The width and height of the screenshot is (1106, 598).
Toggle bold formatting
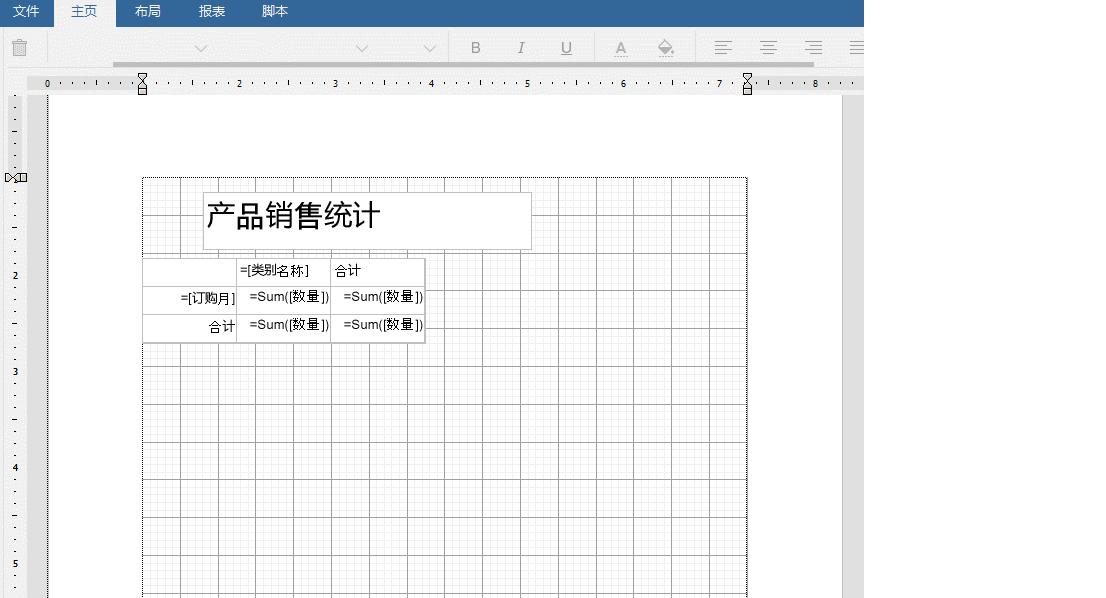click(x=476, y=47)
